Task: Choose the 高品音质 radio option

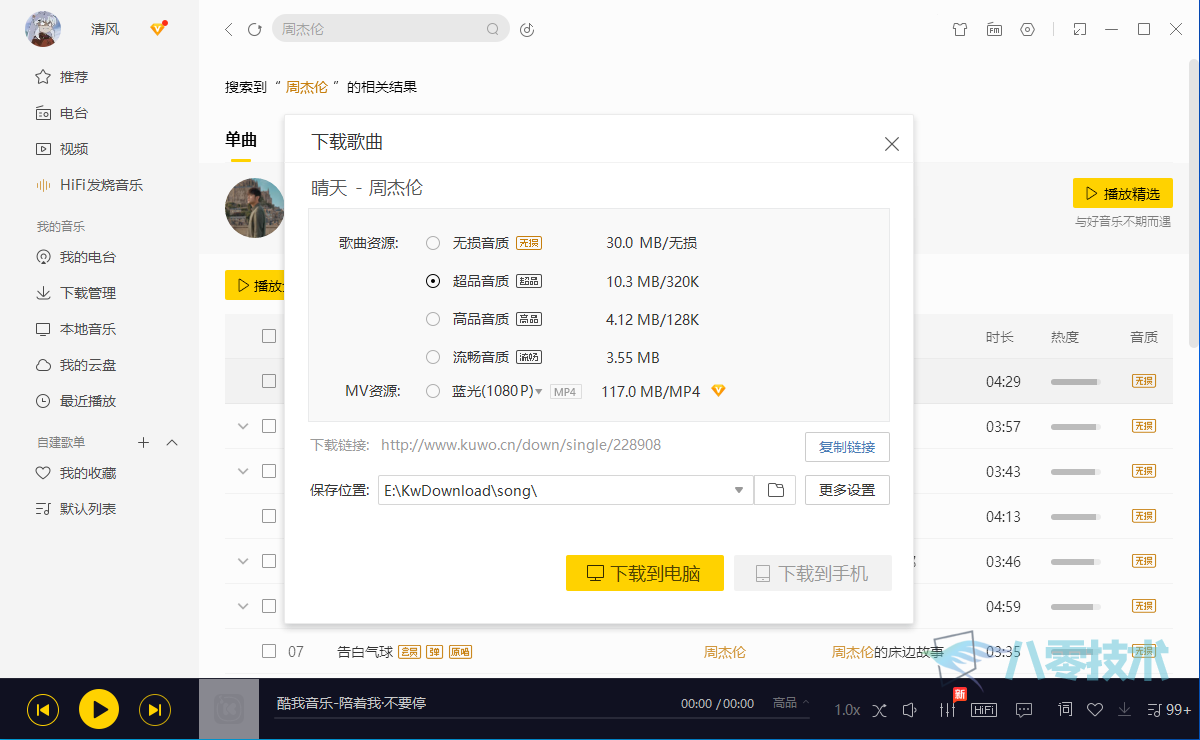Action: (433, 319)
